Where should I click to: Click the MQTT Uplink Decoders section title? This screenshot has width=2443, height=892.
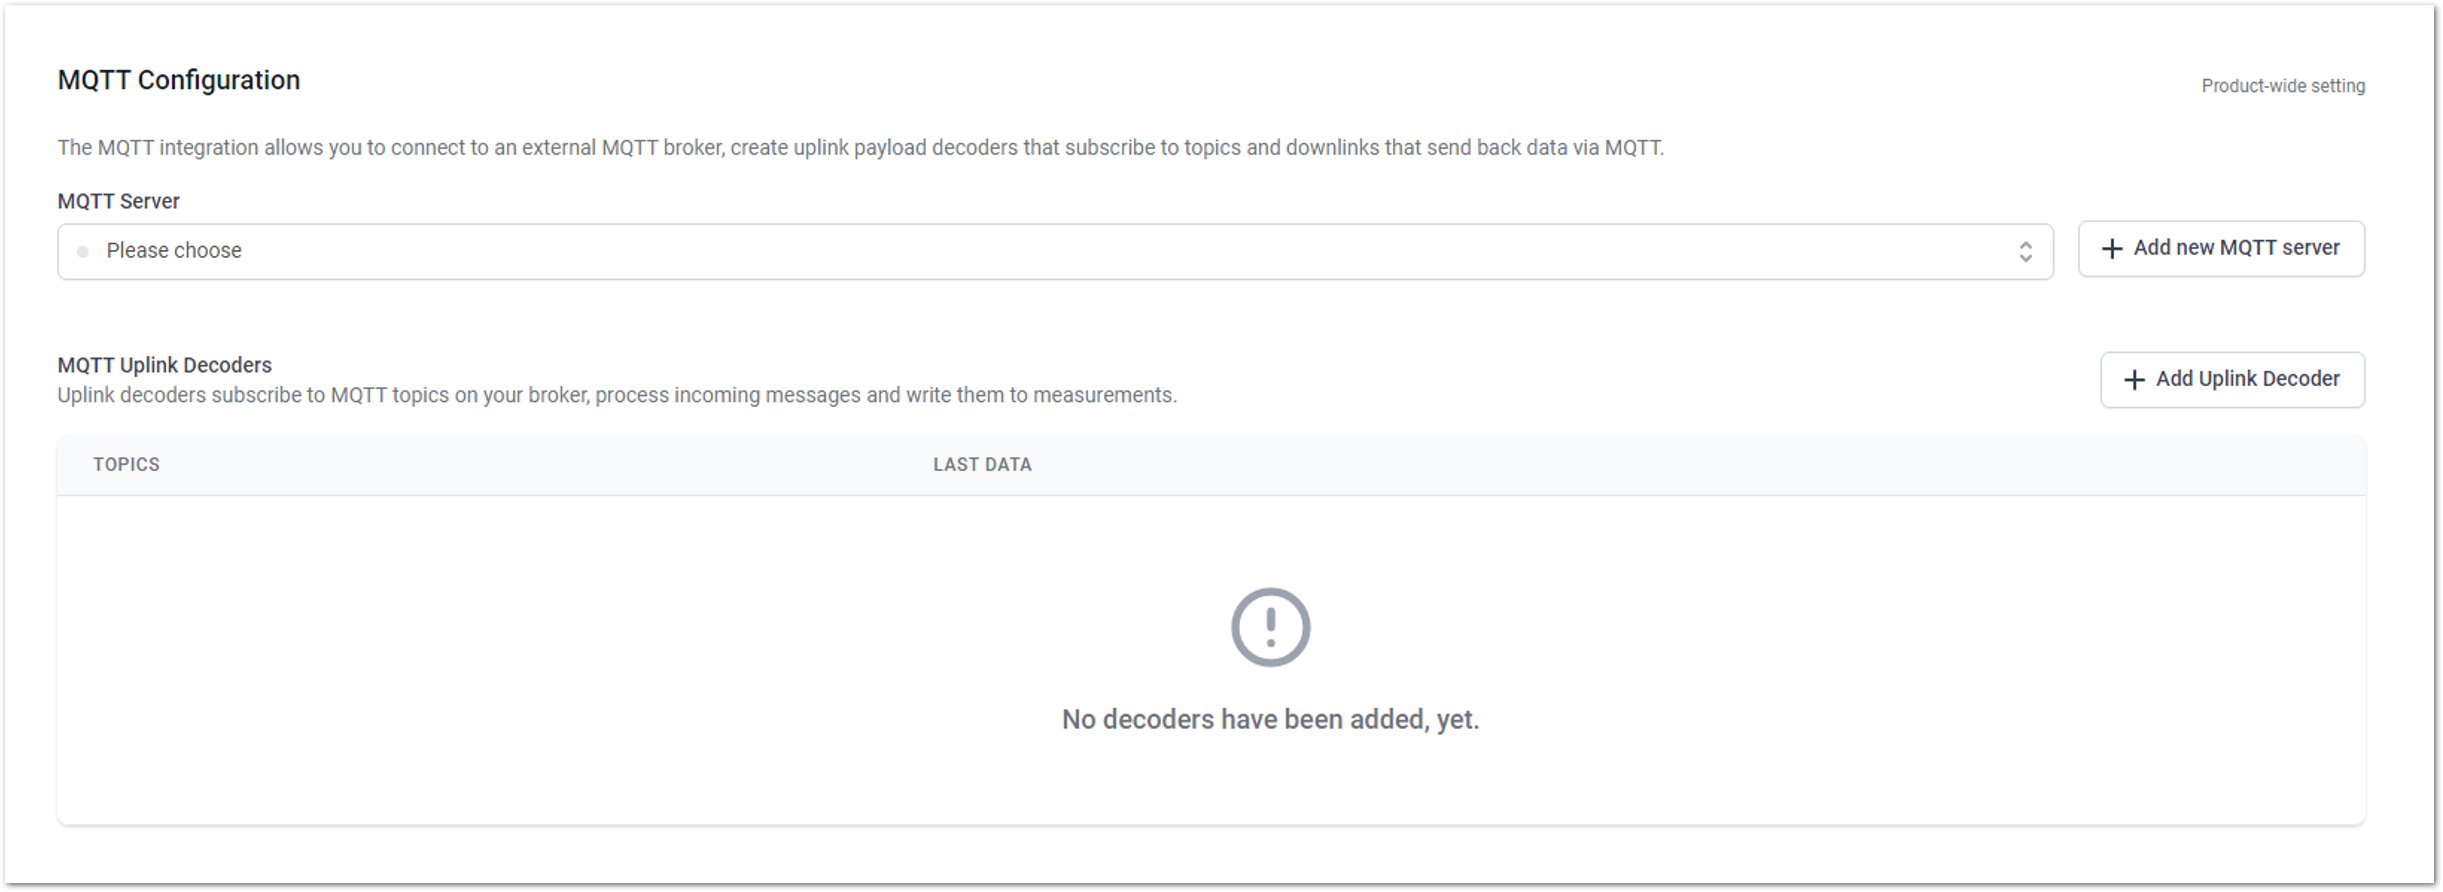pos(165,365)
